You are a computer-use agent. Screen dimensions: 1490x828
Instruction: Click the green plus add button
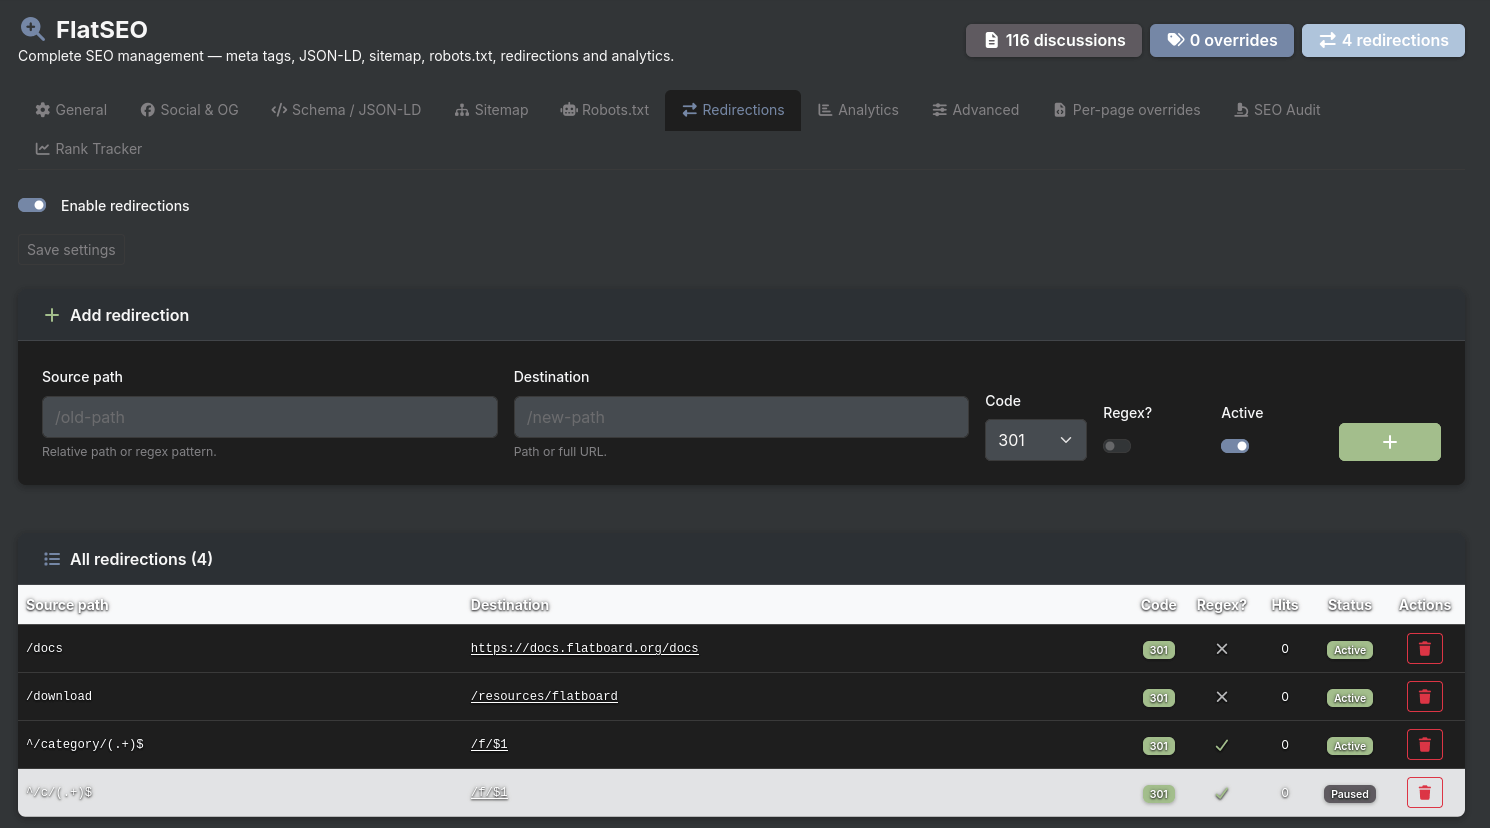1389,442
